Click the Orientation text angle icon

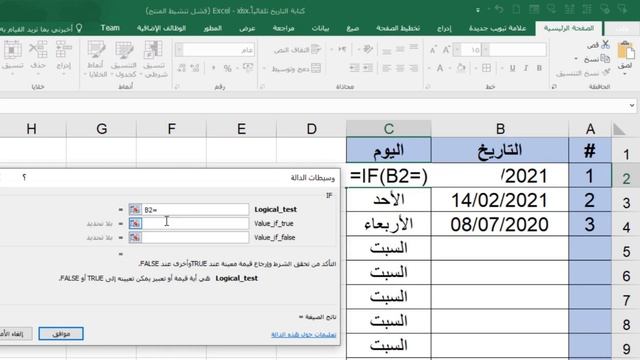tap(367, 49)
